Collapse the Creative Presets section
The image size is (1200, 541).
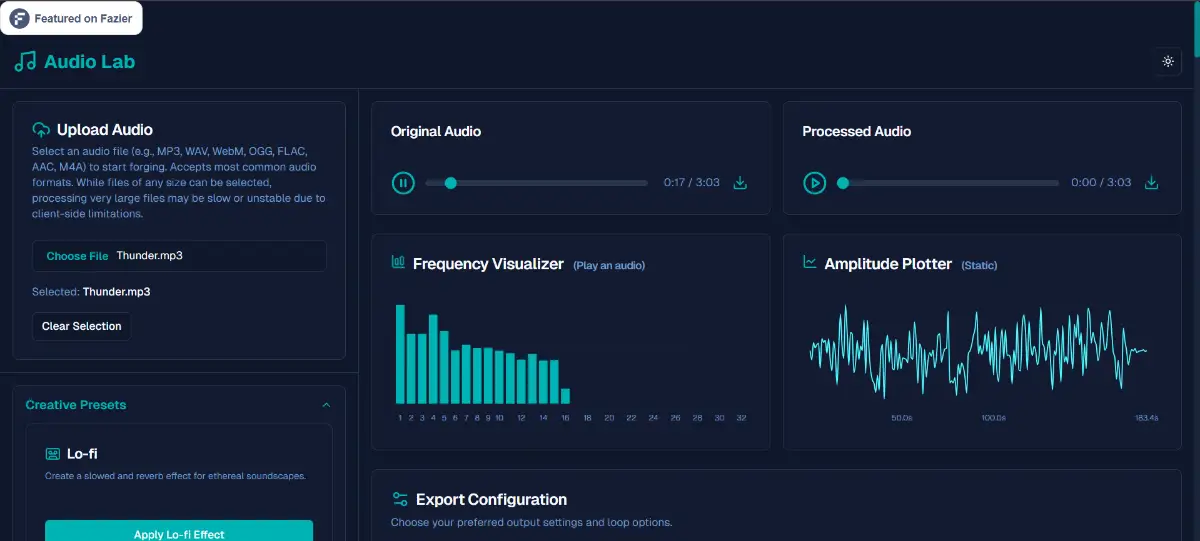[326, 405]
